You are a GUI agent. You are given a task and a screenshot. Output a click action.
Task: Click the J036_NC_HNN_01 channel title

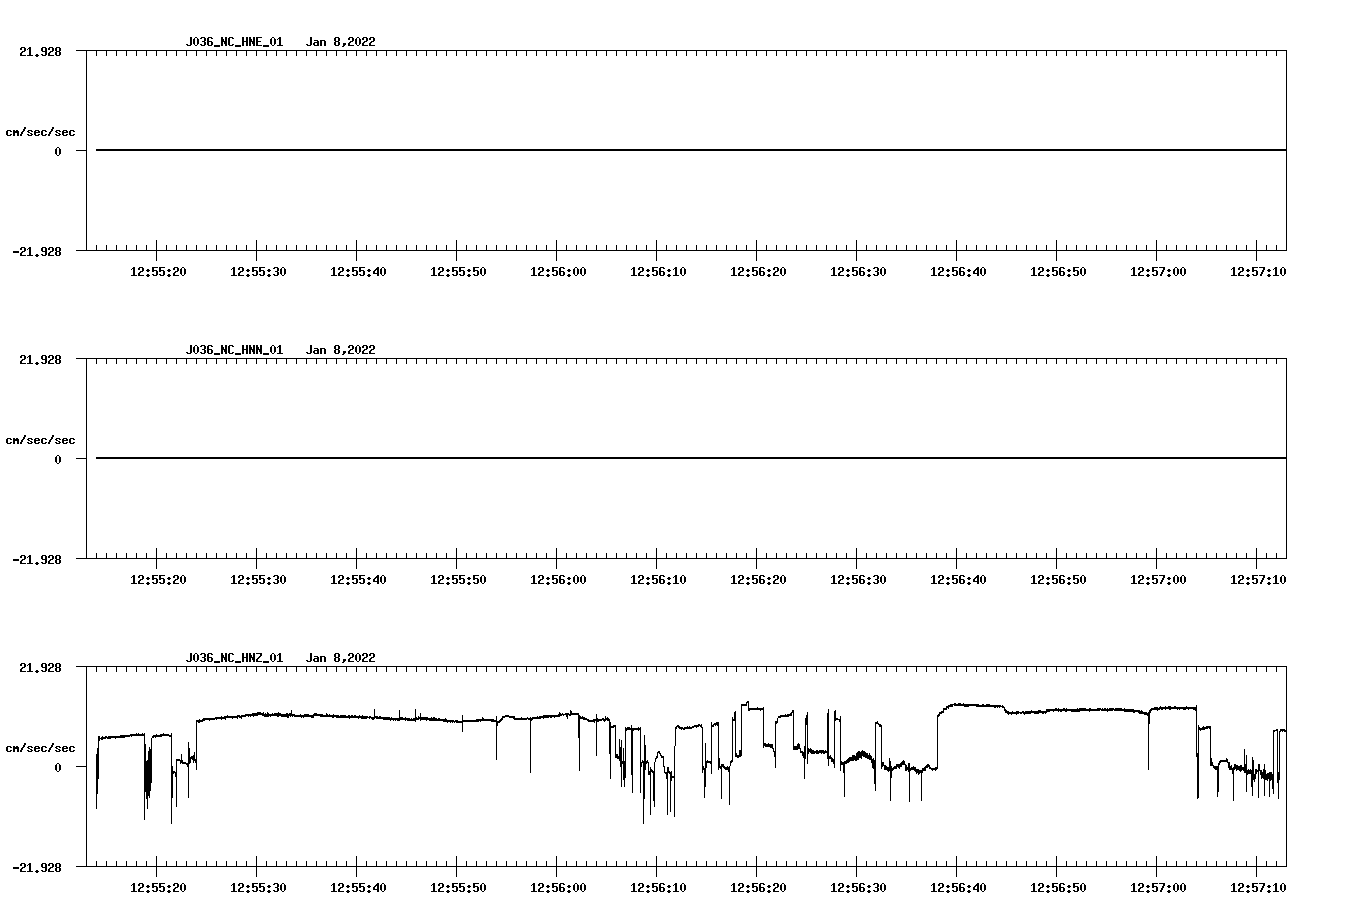tap(234, 350)
